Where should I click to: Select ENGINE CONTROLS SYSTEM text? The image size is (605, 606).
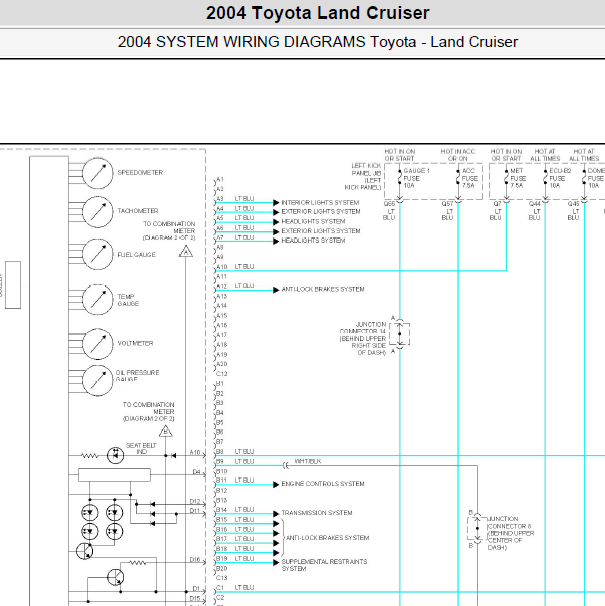point(323,484)
